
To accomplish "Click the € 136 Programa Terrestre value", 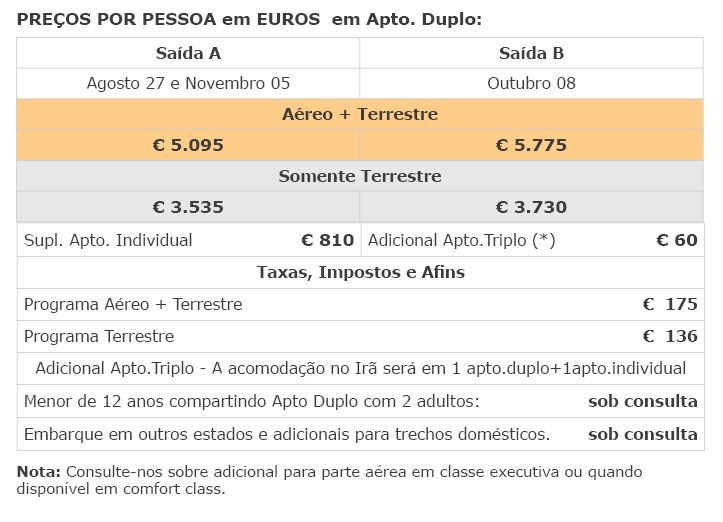I will 670,336.
